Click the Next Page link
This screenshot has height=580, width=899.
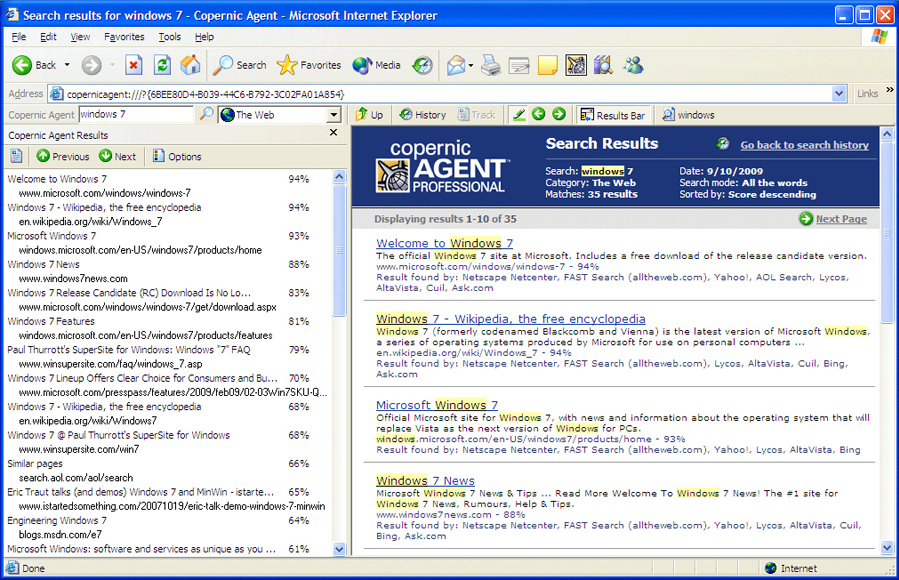click(840, 219)
